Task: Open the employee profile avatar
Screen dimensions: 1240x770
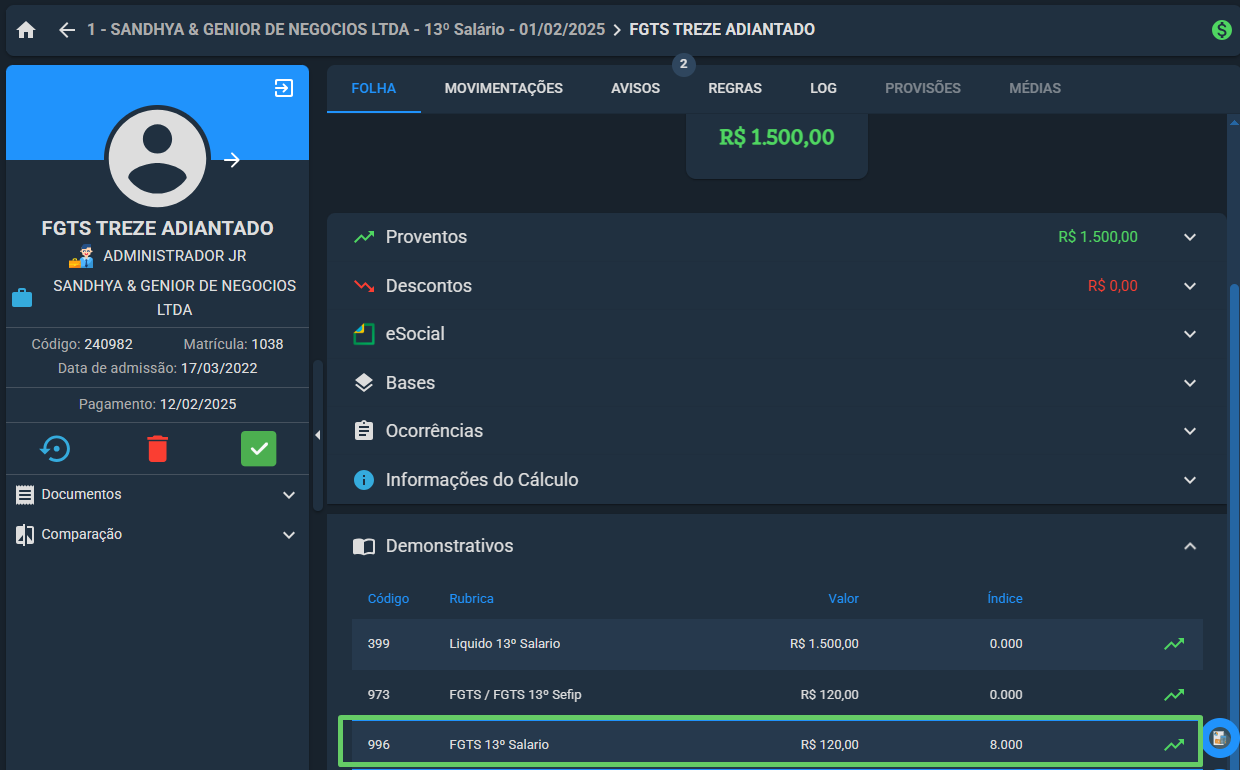Action: [x=157, y=158]
